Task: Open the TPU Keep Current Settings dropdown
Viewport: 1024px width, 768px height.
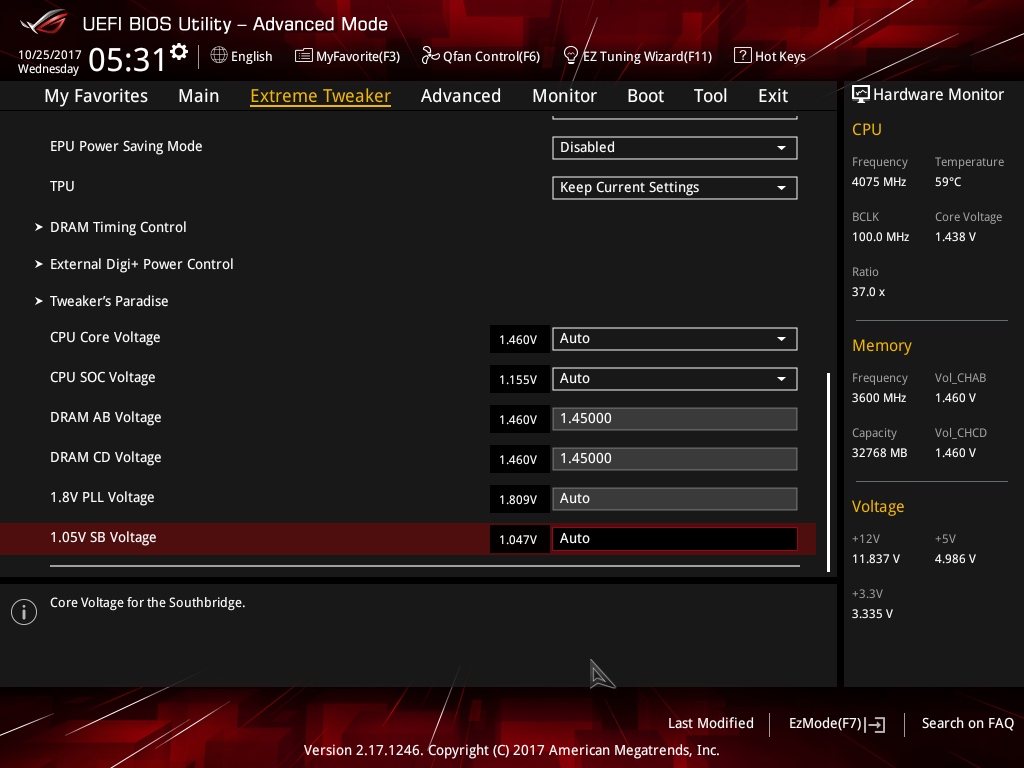Action: (x=675, y=188)
